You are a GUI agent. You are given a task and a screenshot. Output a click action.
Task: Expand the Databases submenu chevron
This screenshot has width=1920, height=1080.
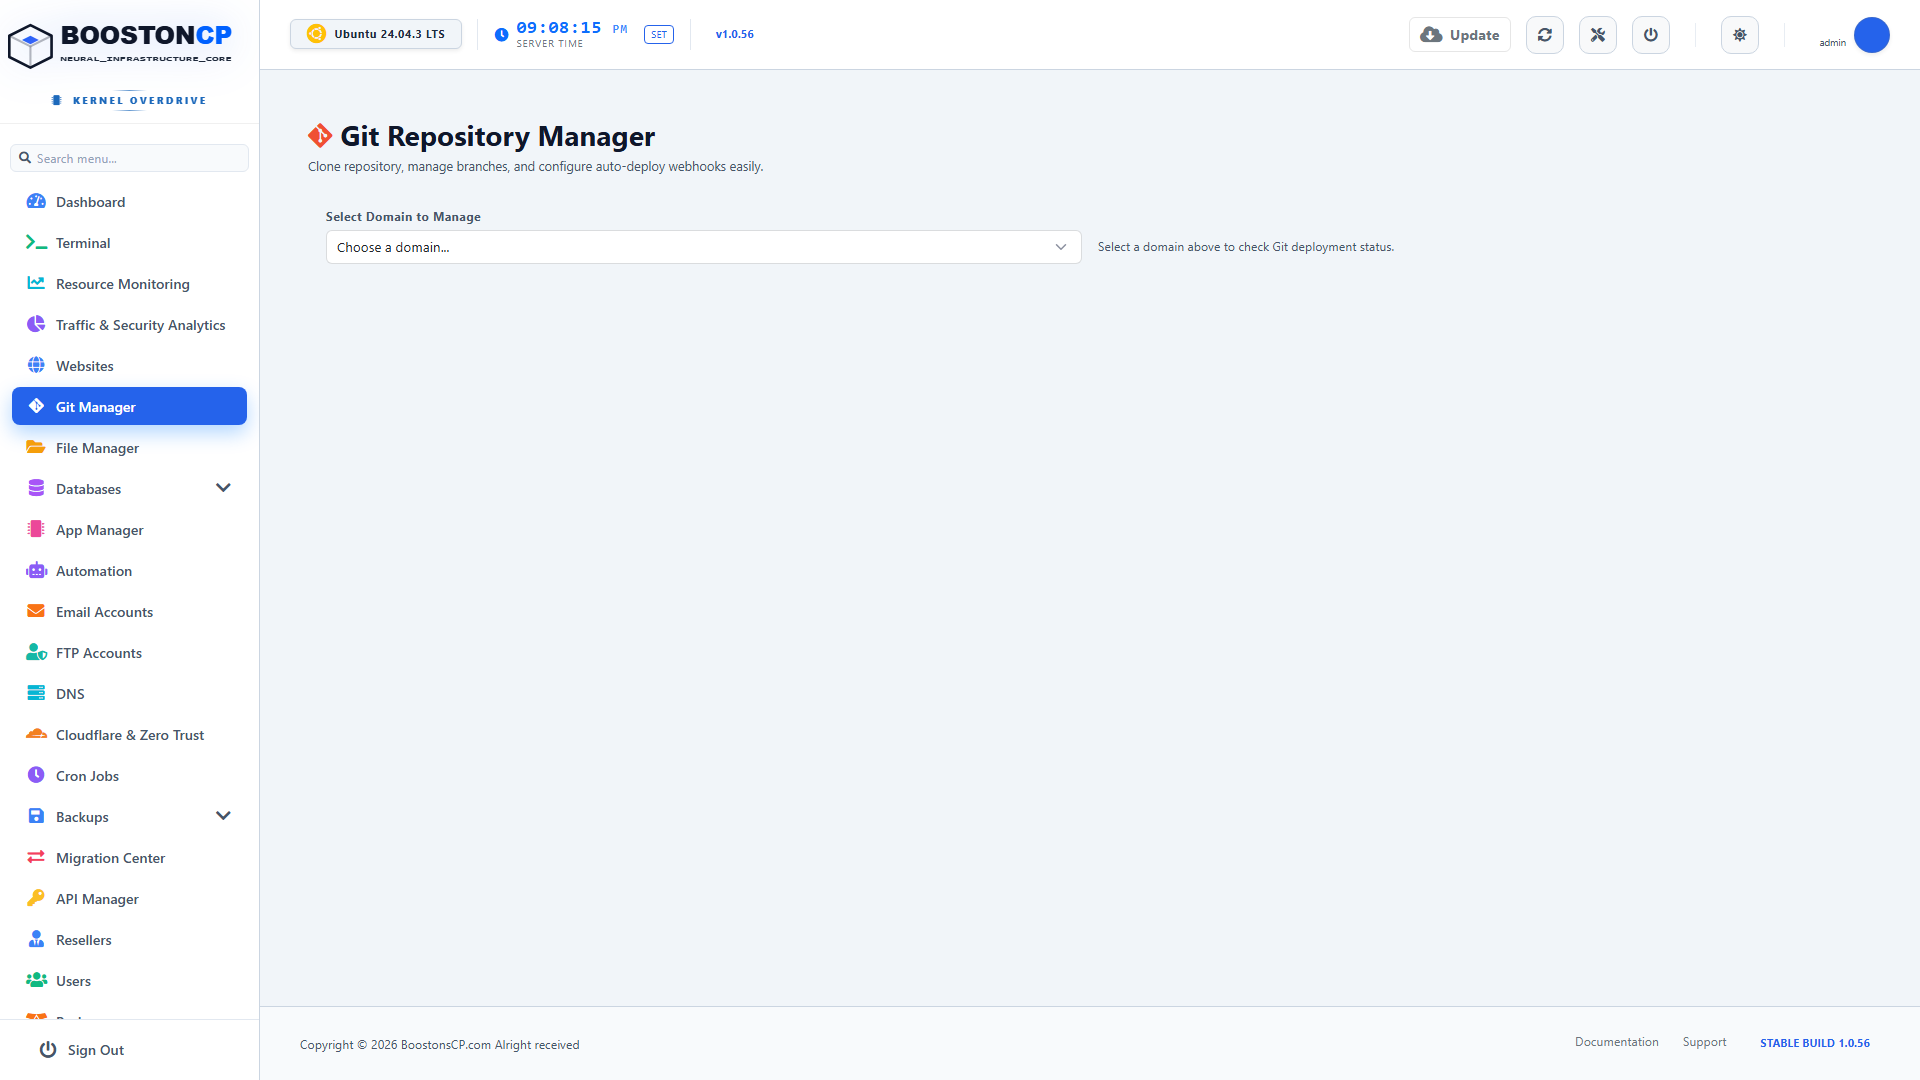tap(223, 488)
